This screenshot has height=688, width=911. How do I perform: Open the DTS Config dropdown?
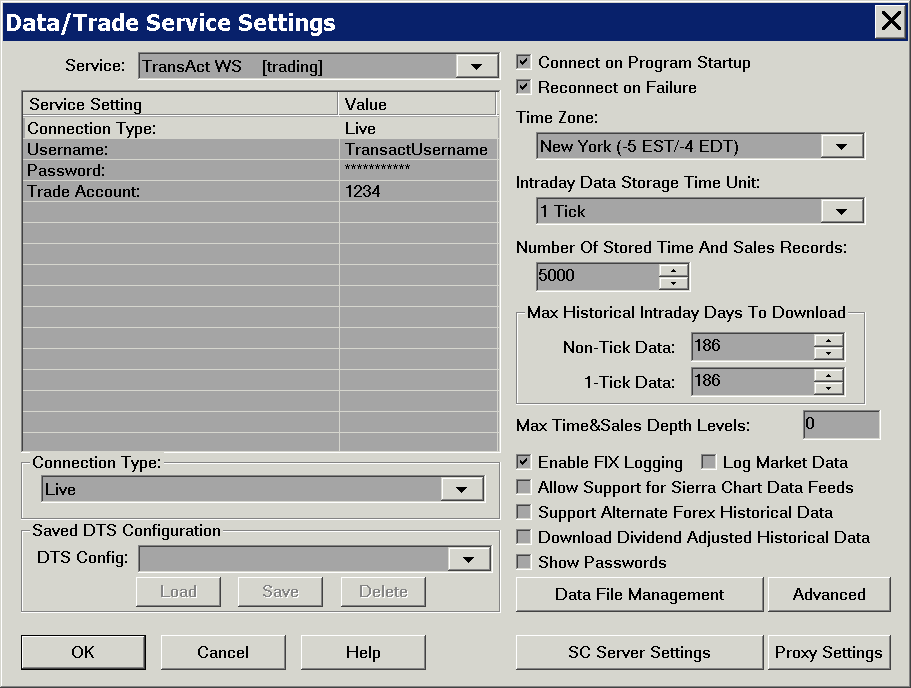click(x=468, y=560)
